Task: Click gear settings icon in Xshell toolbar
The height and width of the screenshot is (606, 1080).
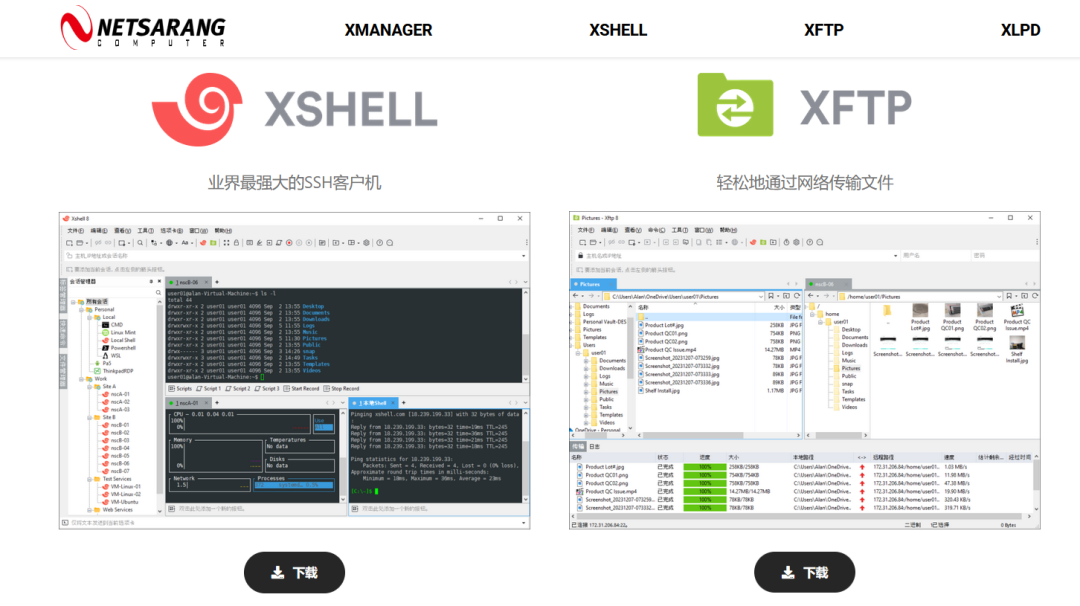Action: click(366, 243)
